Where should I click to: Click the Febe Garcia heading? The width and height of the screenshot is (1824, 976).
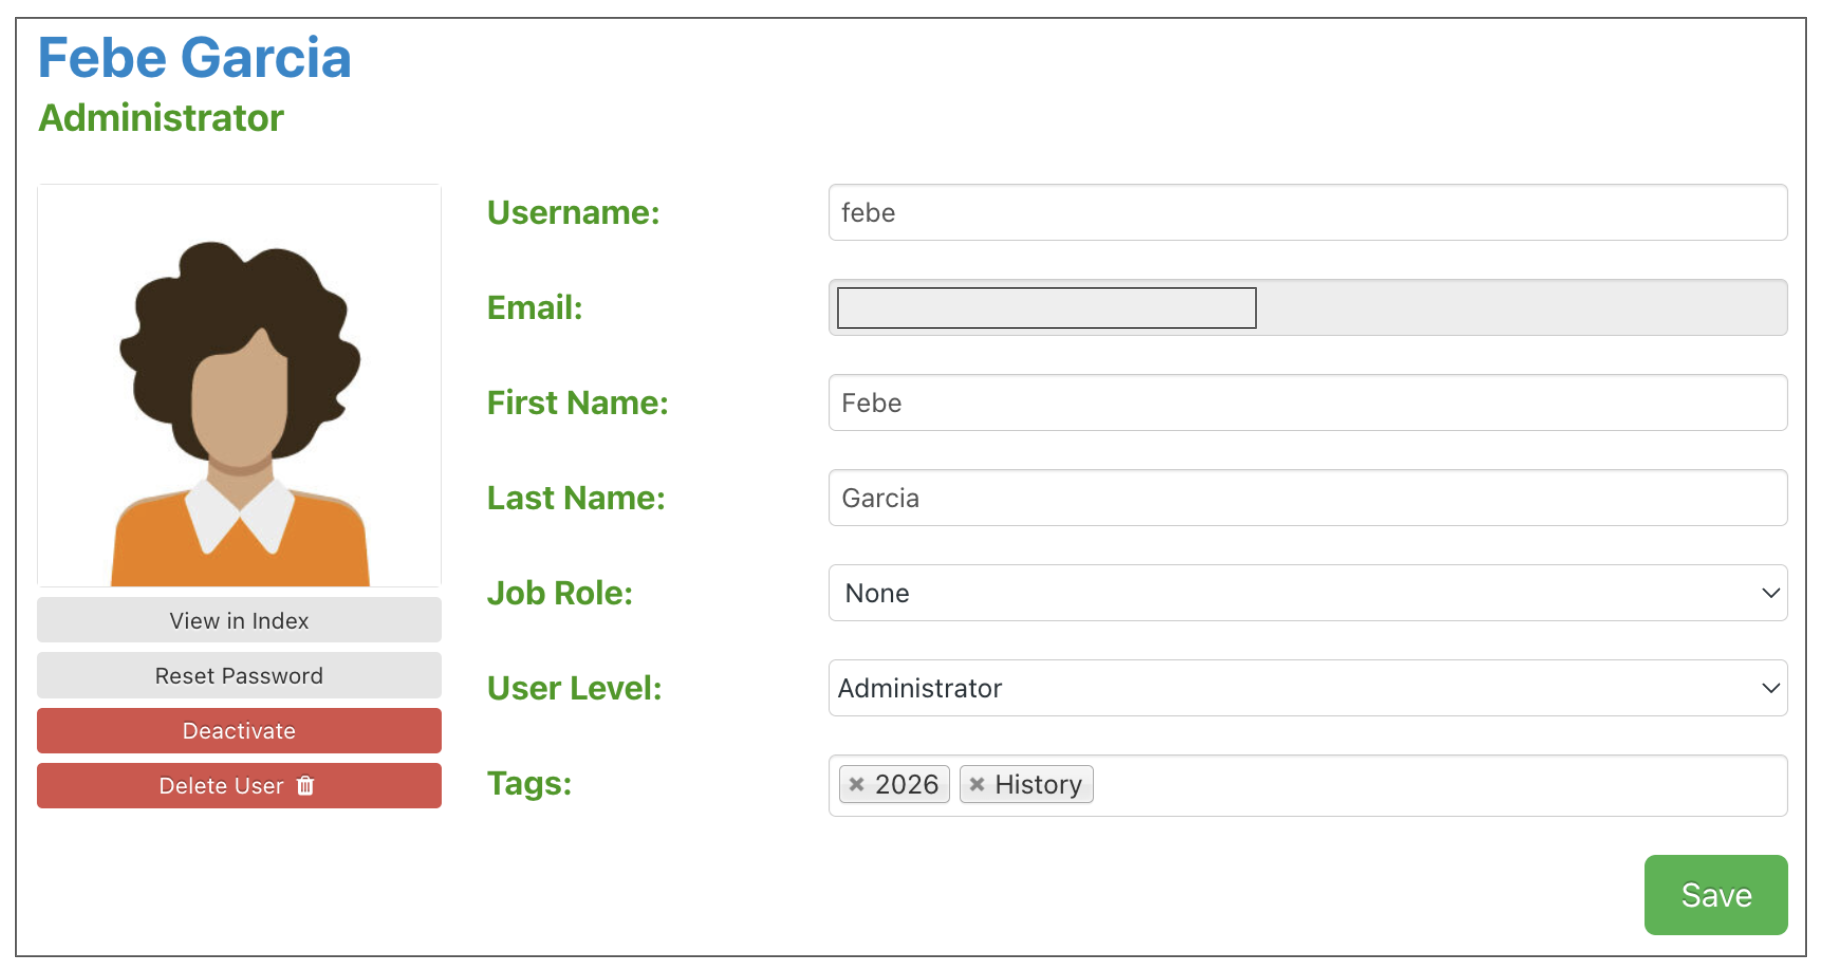click(195, 58)
